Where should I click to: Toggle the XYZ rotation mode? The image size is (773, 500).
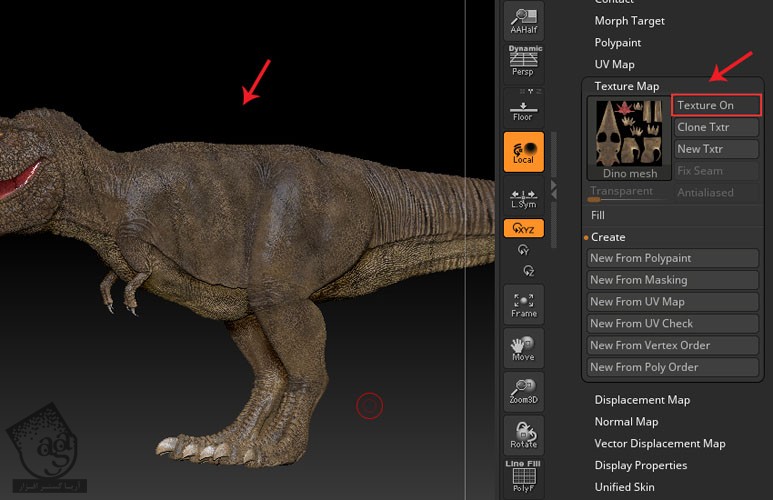(x=524, y=228)
